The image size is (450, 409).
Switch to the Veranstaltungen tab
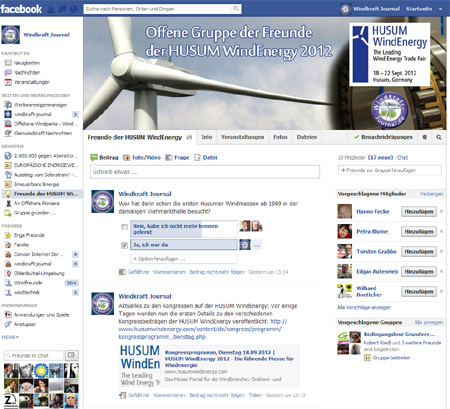(x=242, y=137)
